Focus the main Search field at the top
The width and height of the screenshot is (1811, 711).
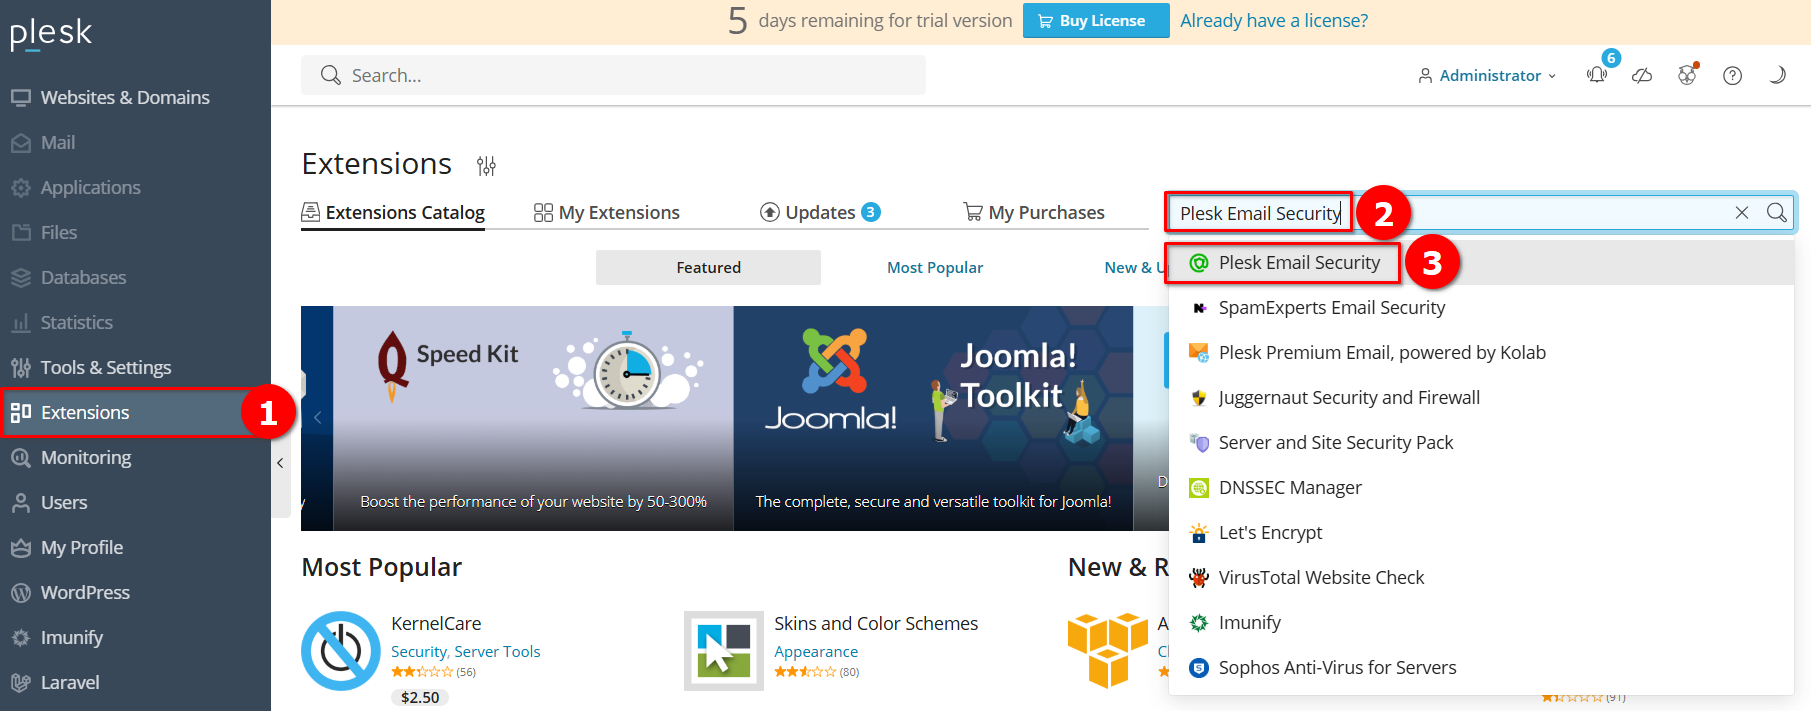pyautogui.click(x=613, y=75)
